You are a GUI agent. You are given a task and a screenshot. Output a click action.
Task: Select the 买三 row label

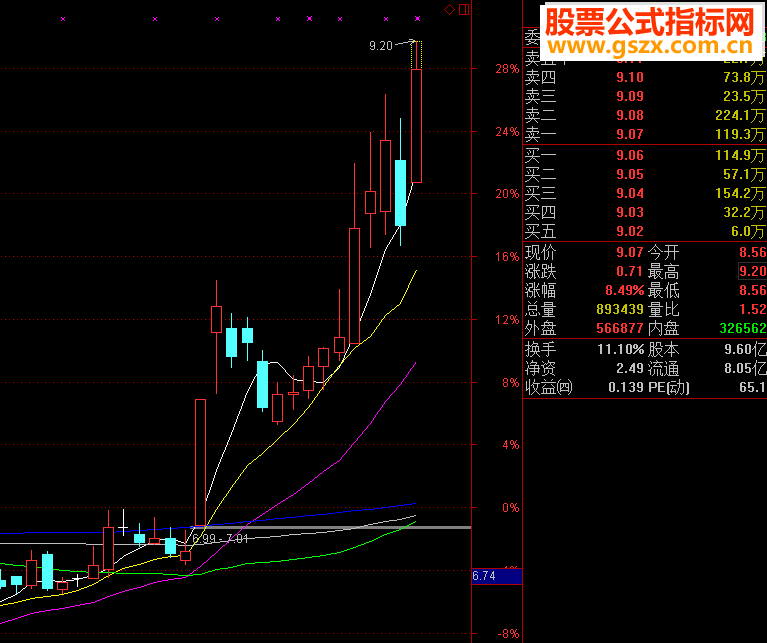point(540,194)
